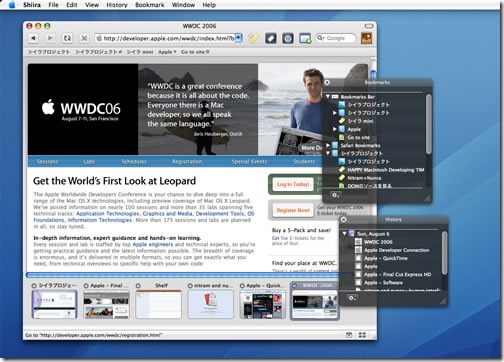Click the Register Now! button
Viewport: 504px width, 362px height.
[x=293, y=210]
